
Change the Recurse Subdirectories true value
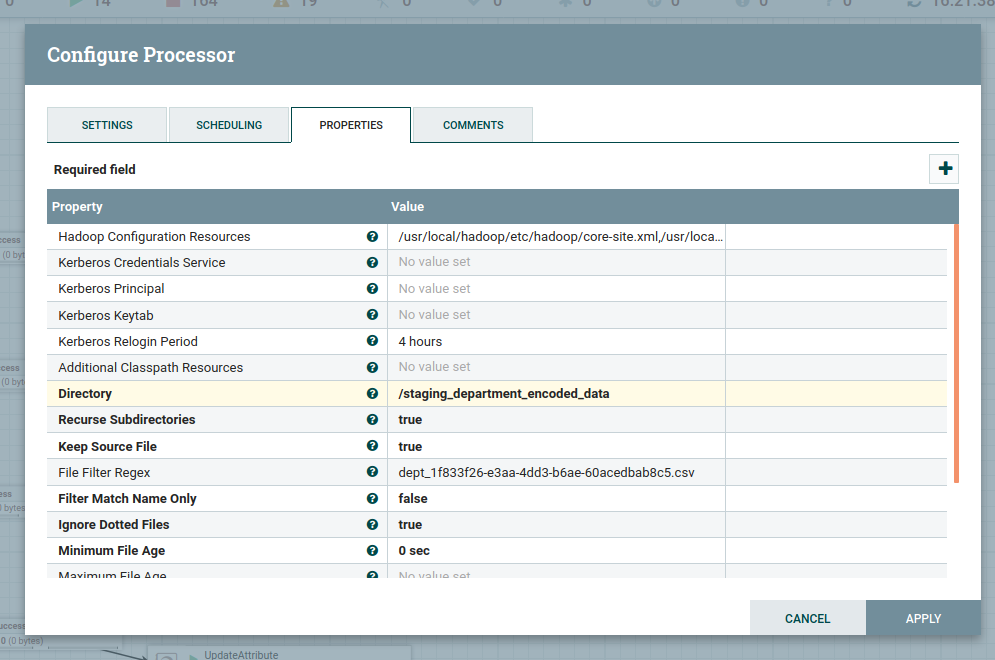[x=555, y=420]
